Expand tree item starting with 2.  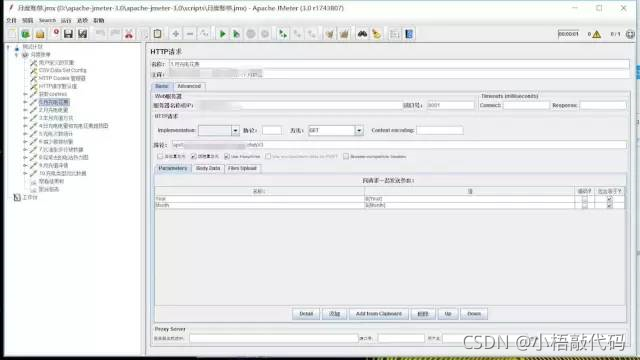pos(25,110)
